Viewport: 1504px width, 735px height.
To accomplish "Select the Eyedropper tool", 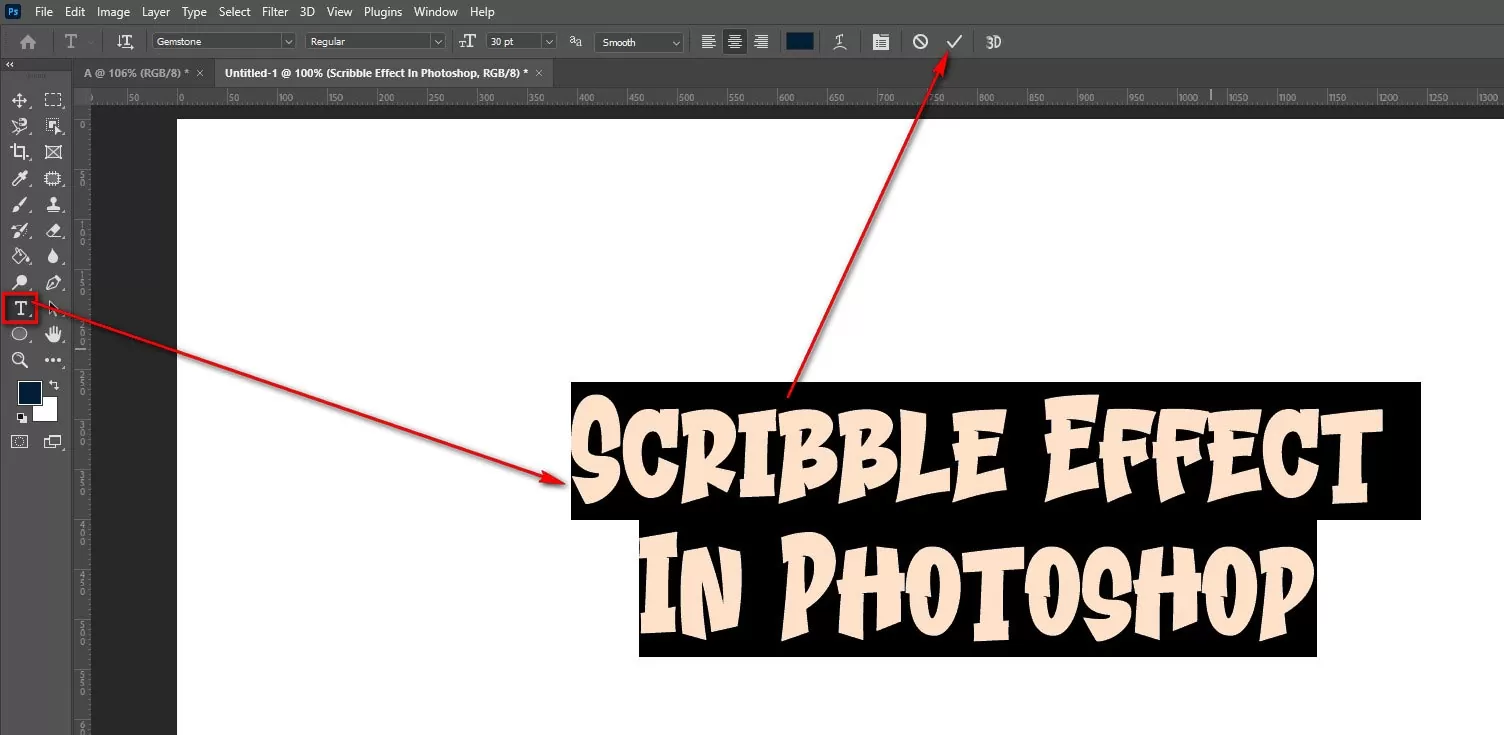I will click(19, 178).
